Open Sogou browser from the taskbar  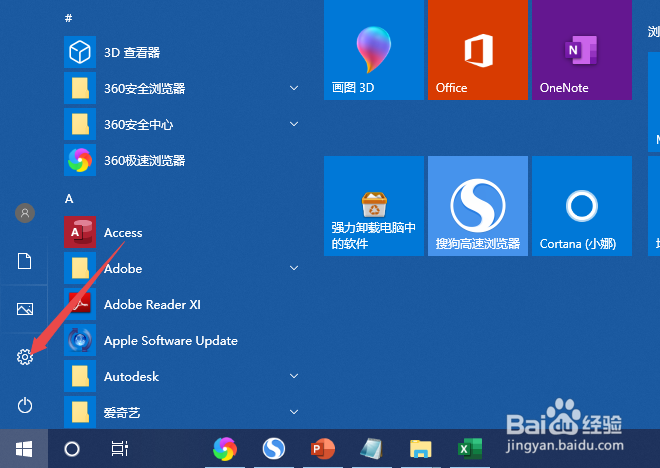click(x=274, y=449)
